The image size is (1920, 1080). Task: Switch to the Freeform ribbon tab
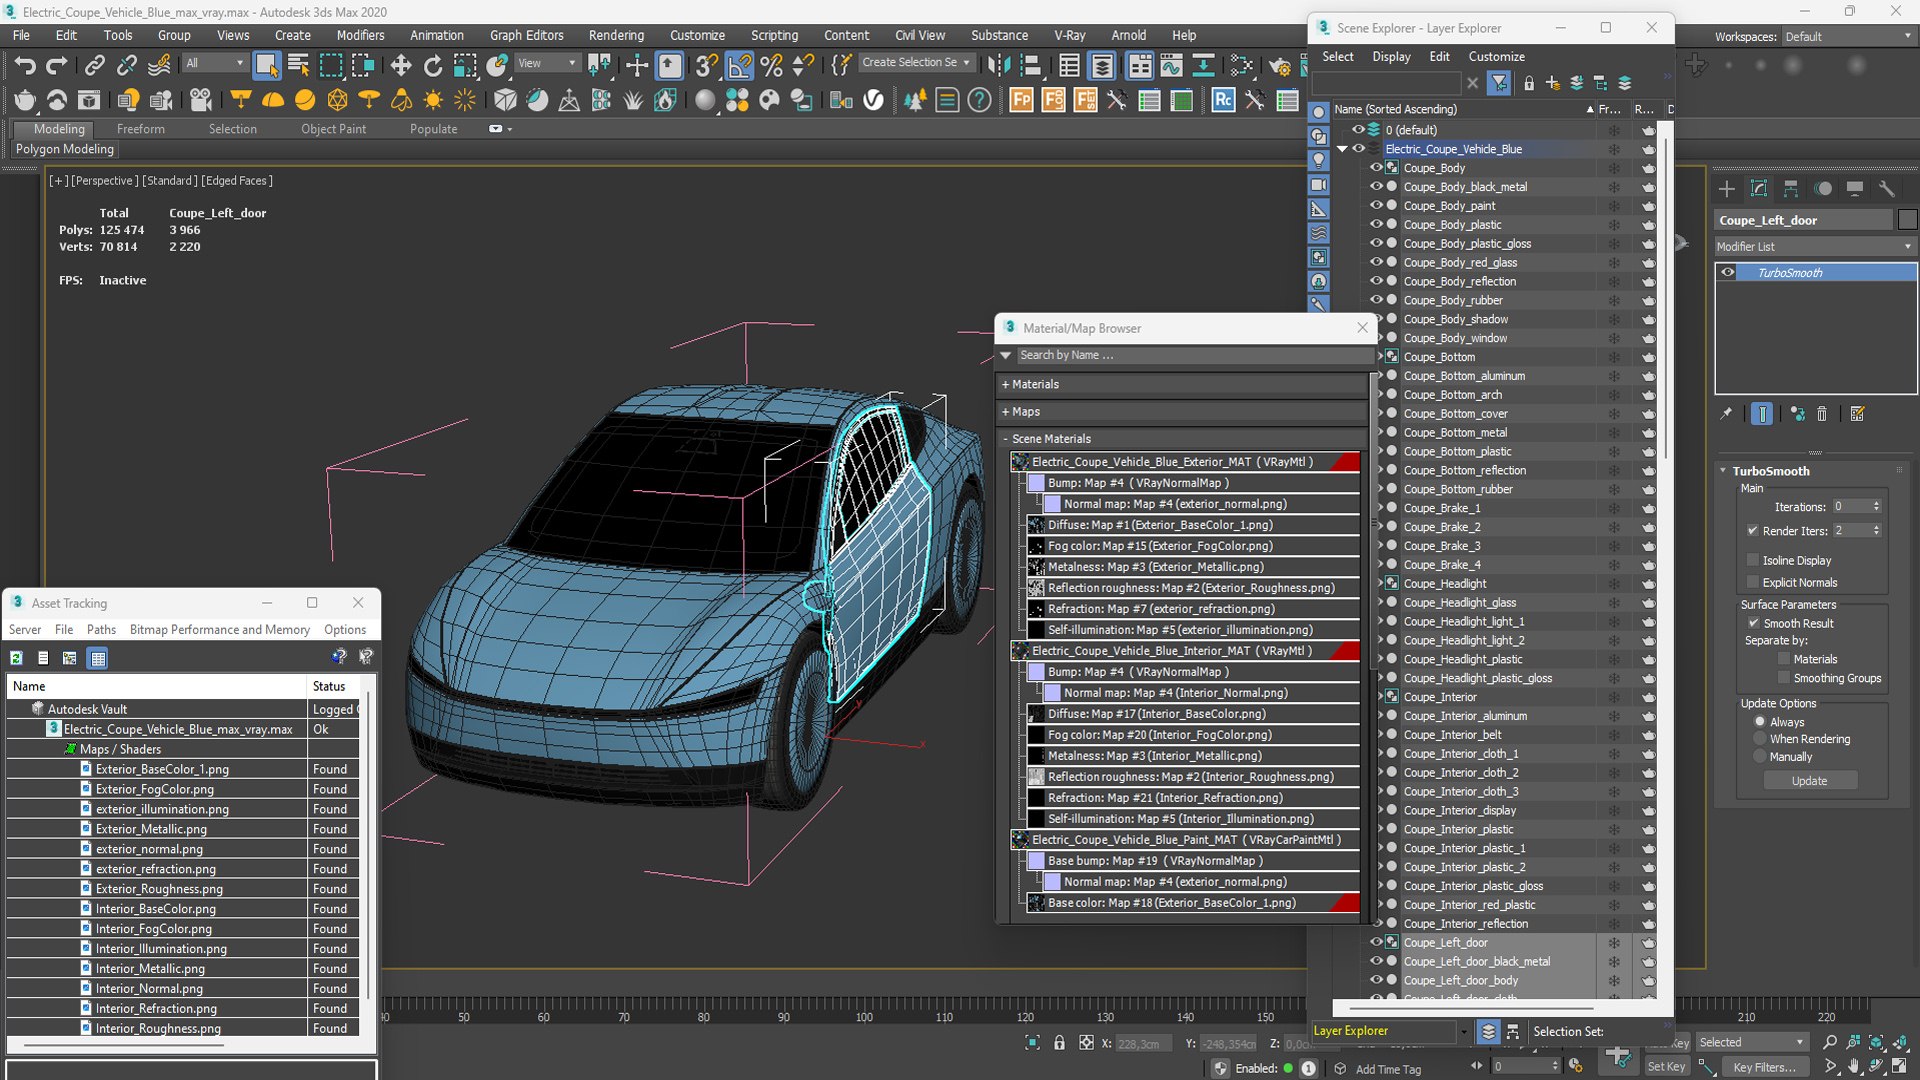click(x=140, y=129)
